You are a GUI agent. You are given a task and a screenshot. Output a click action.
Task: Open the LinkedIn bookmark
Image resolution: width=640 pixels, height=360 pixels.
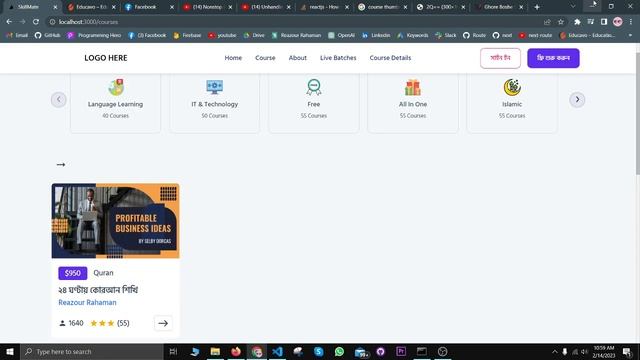(x=376, y=36)
